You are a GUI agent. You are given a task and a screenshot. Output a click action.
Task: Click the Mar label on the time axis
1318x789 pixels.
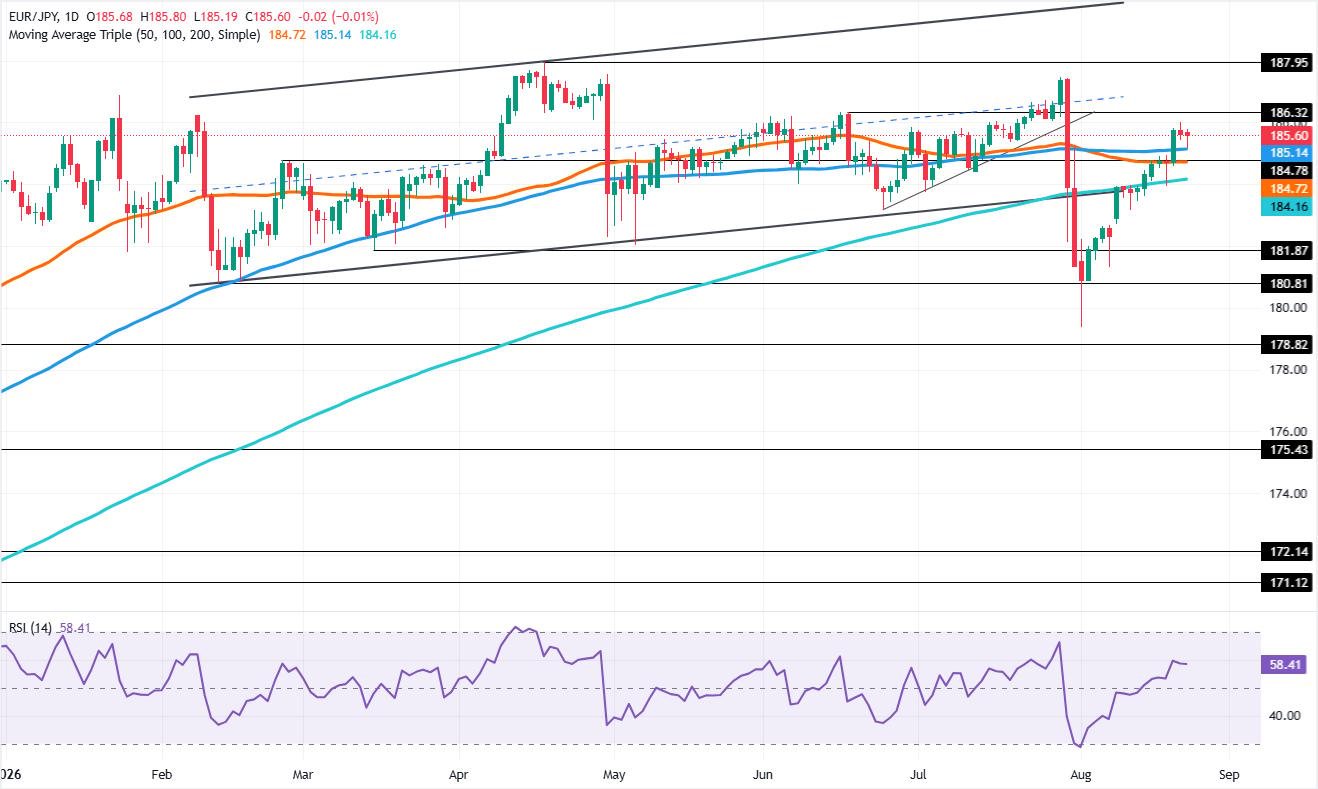click(304, 775)
